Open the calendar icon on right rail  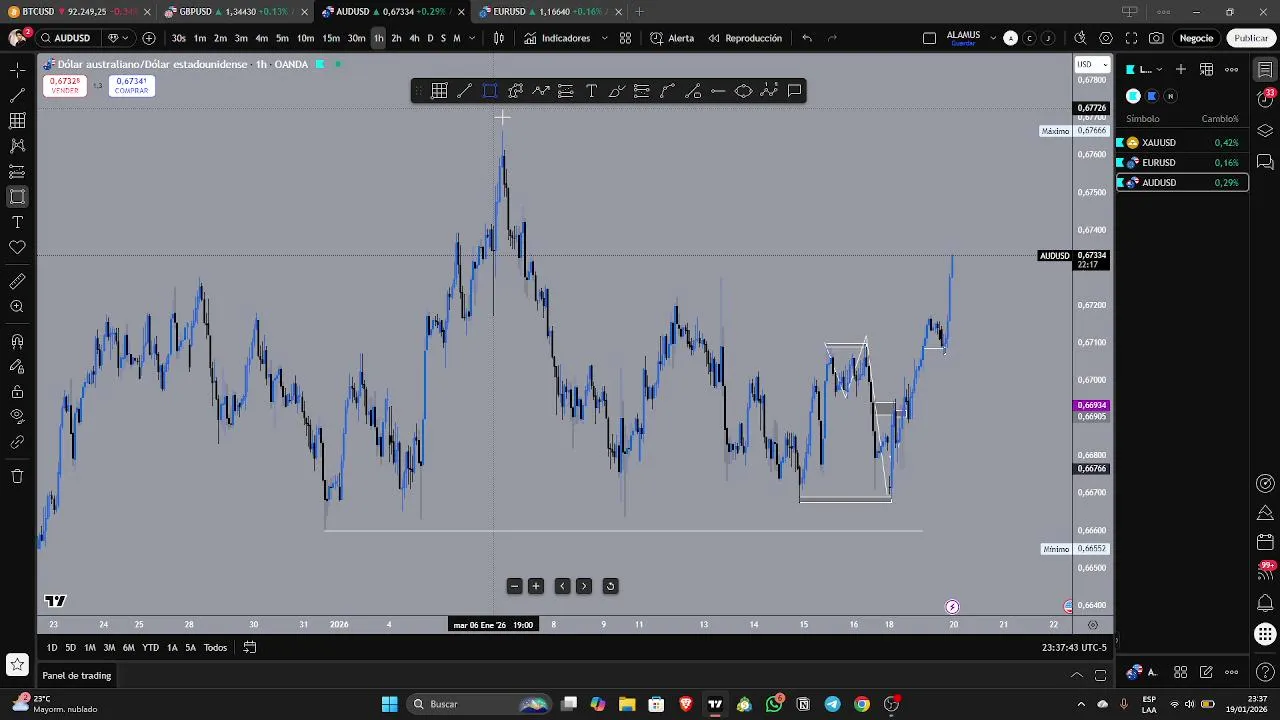coord(1265,542)
